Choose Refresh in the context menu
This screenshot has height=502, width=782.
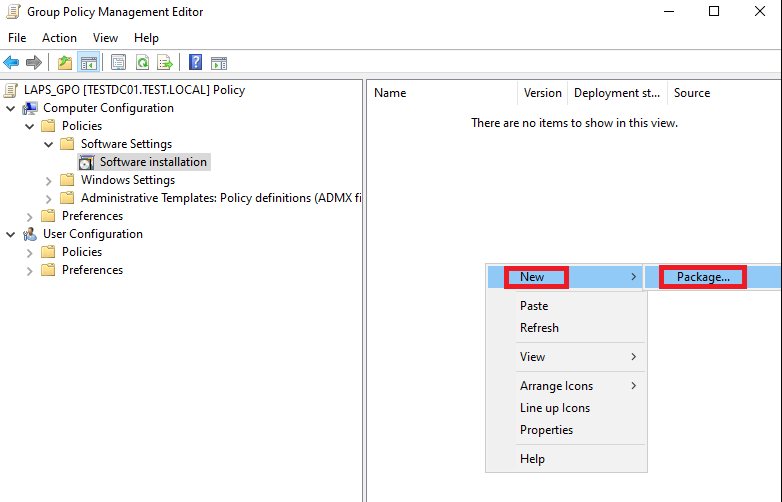[x=539, y=328]
